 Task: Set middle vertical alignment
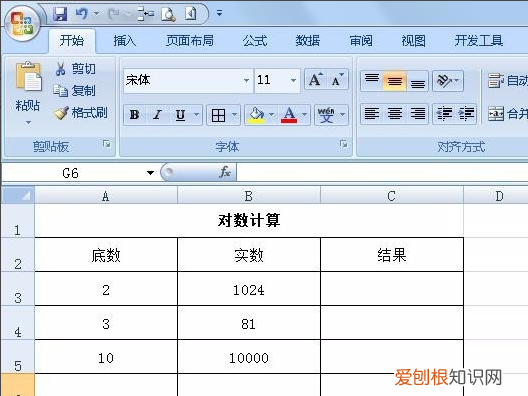394,81
